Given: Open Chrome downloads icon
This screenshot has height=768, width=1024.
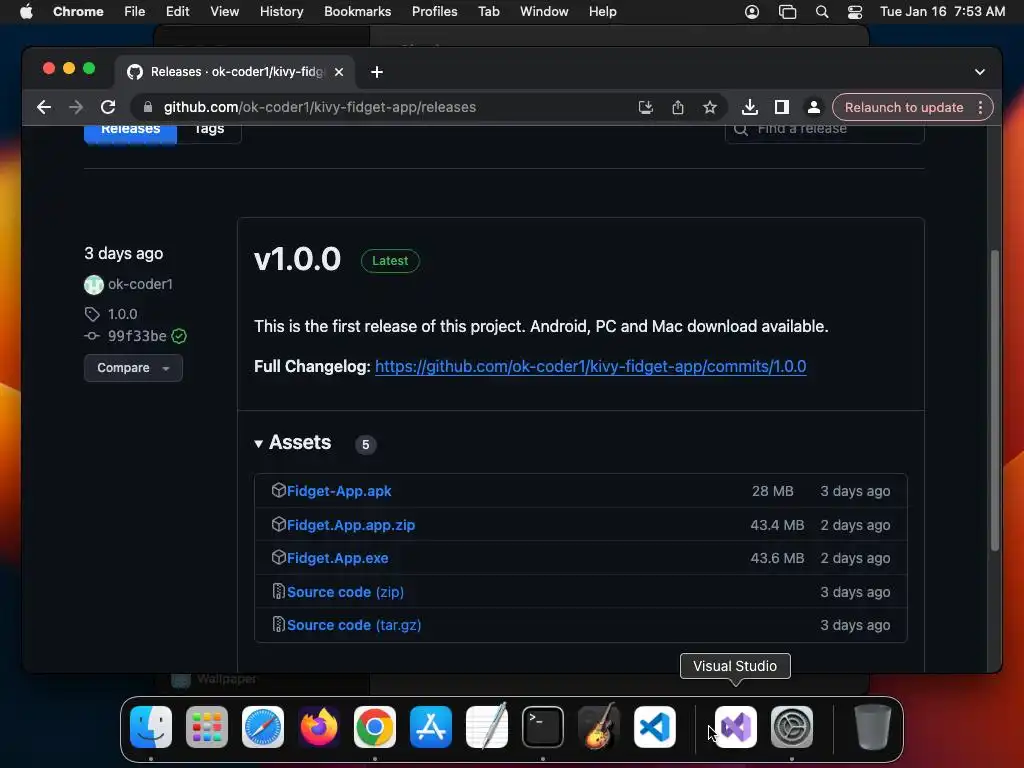Looking at the screenshot, I should [x=750, y=107].
